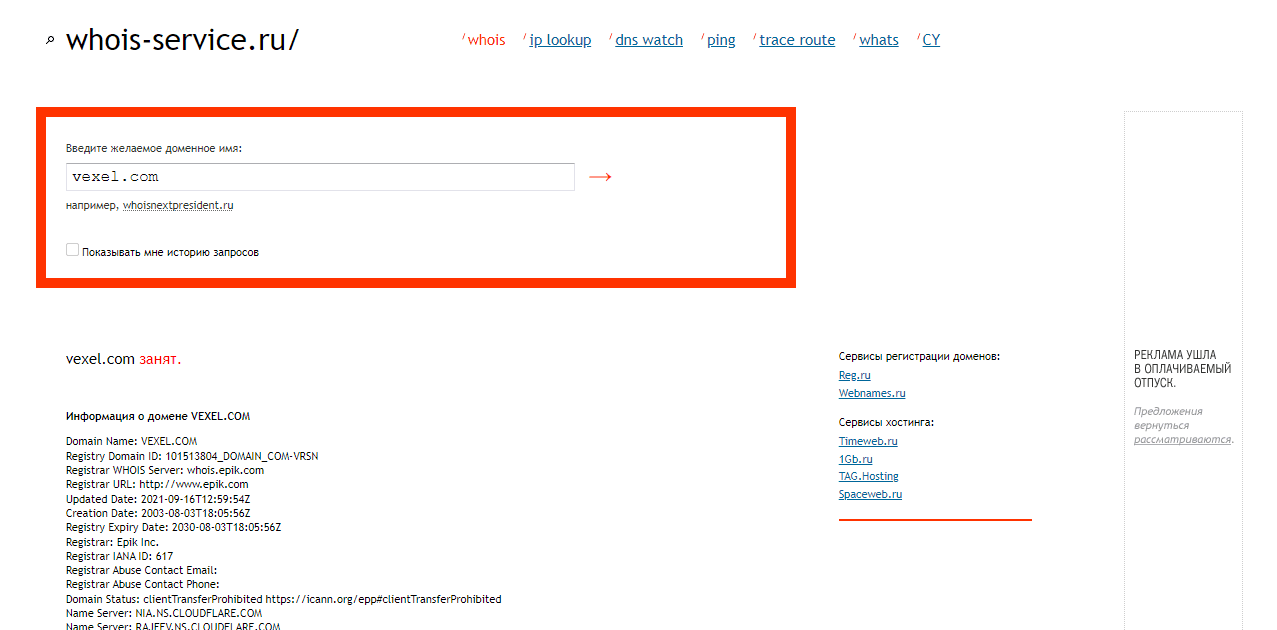
Task: Select the ping tab
Action: tap(721, 40)
